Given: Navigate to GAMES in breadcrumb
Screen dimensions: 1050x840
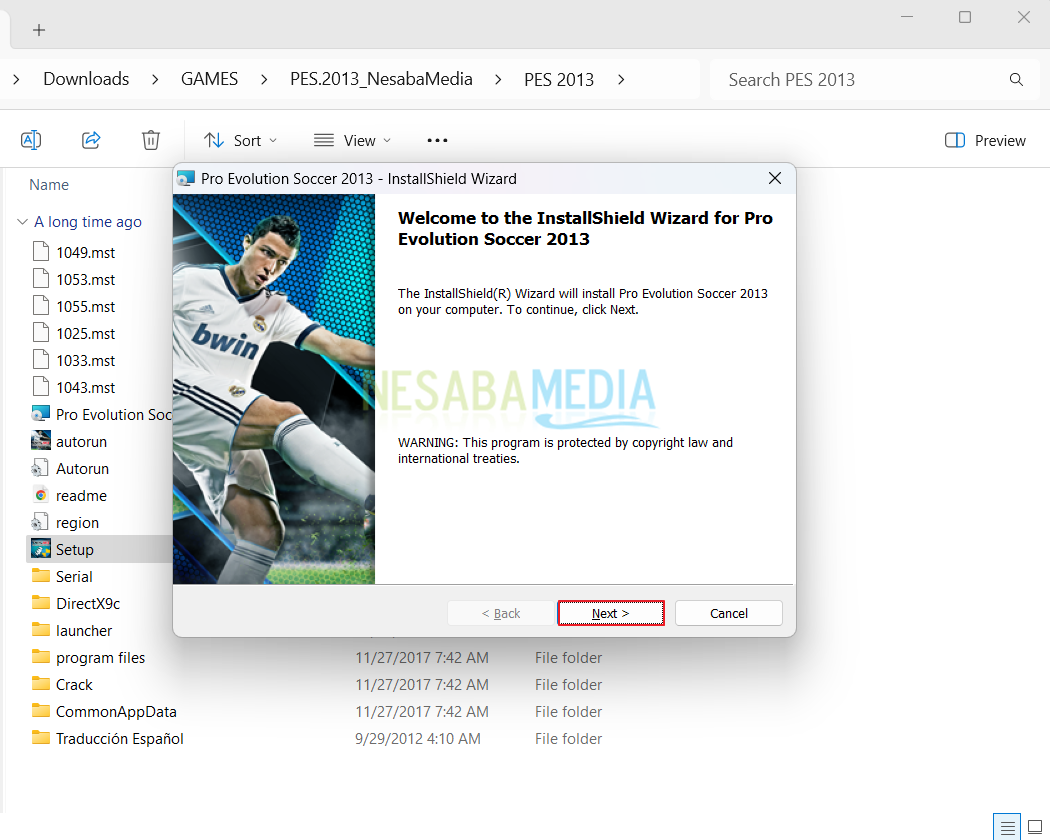Looking at the screenshot, I should click(210, 79).
